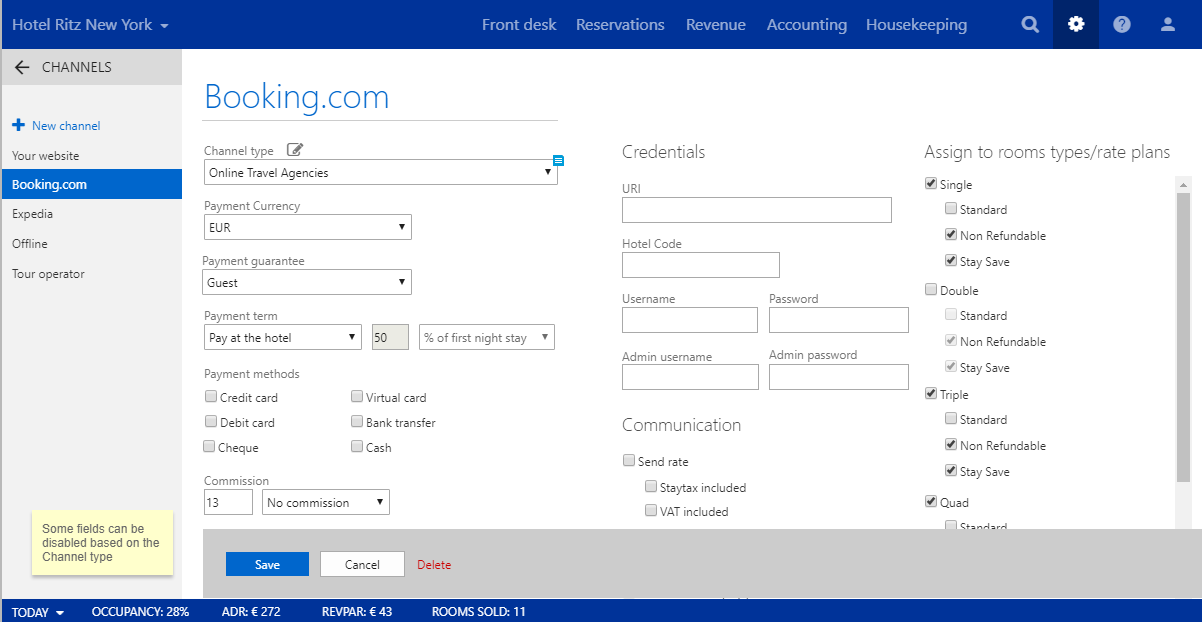Open the Hotel Ritz New York dropdown
The image size is (1202, 622).
click(90, 25)
